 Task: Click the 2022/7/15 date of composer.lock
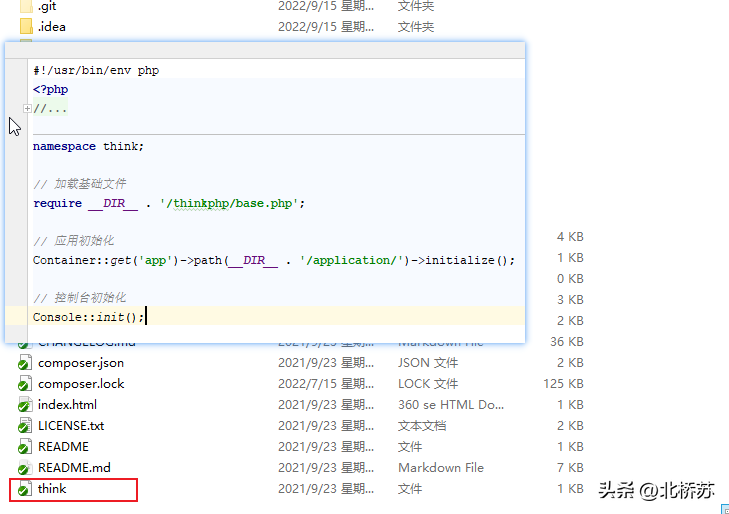point(326,384)
